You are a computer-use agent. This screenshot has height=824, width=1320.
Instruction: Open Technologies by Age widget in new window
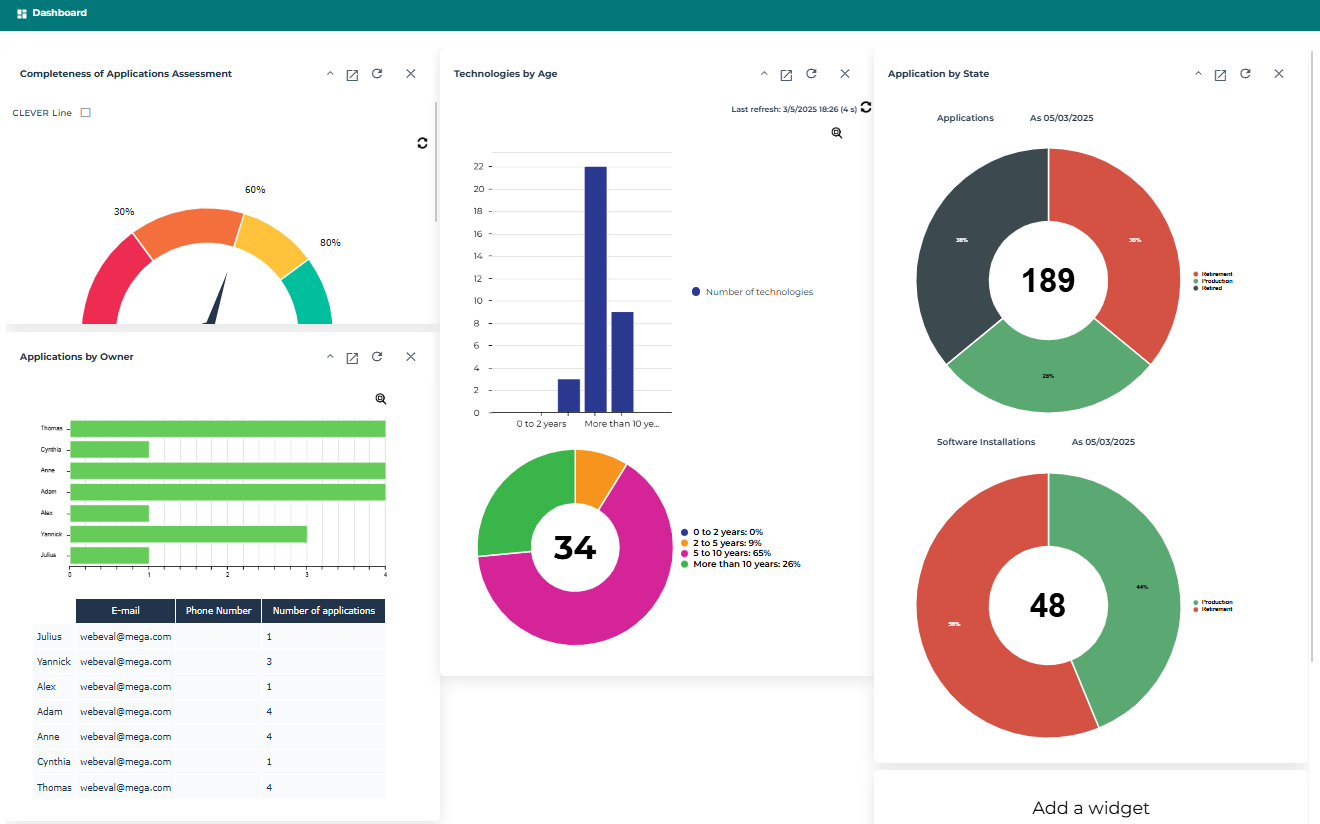pyautogui.click(x=786, y=75)
